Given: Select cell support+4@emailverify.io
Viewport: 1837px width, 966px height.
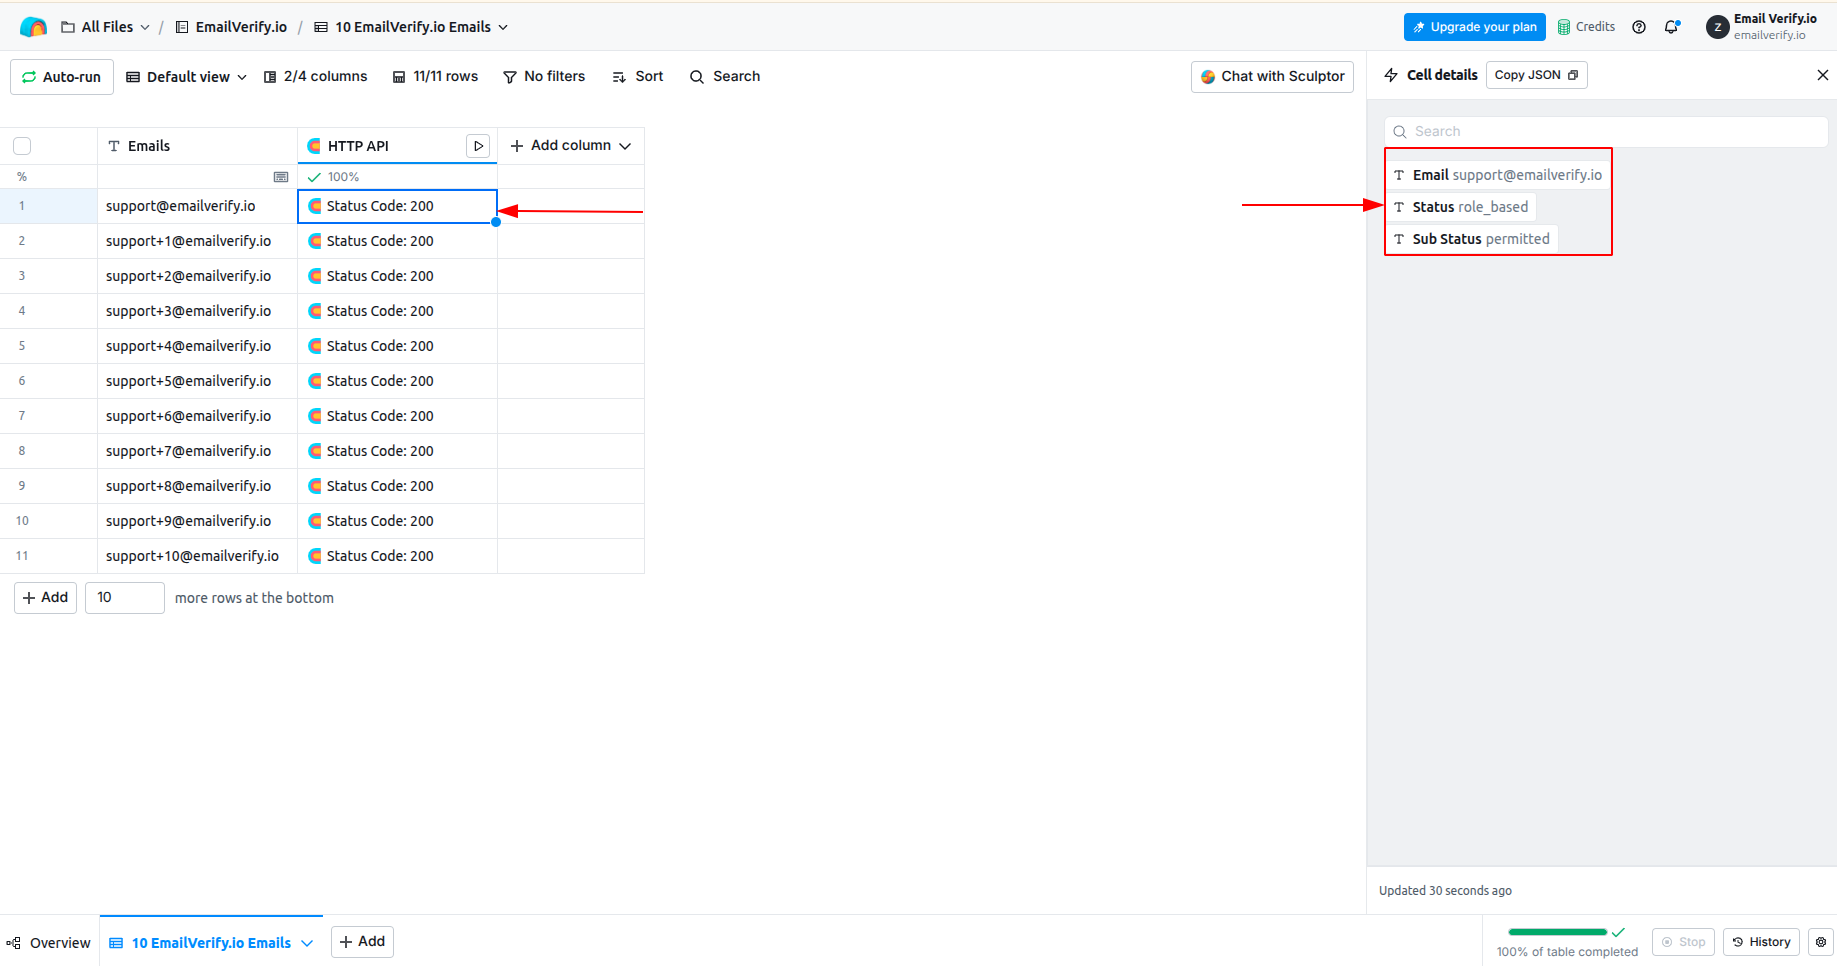Looking at the screenshot, I should point(198,346).
